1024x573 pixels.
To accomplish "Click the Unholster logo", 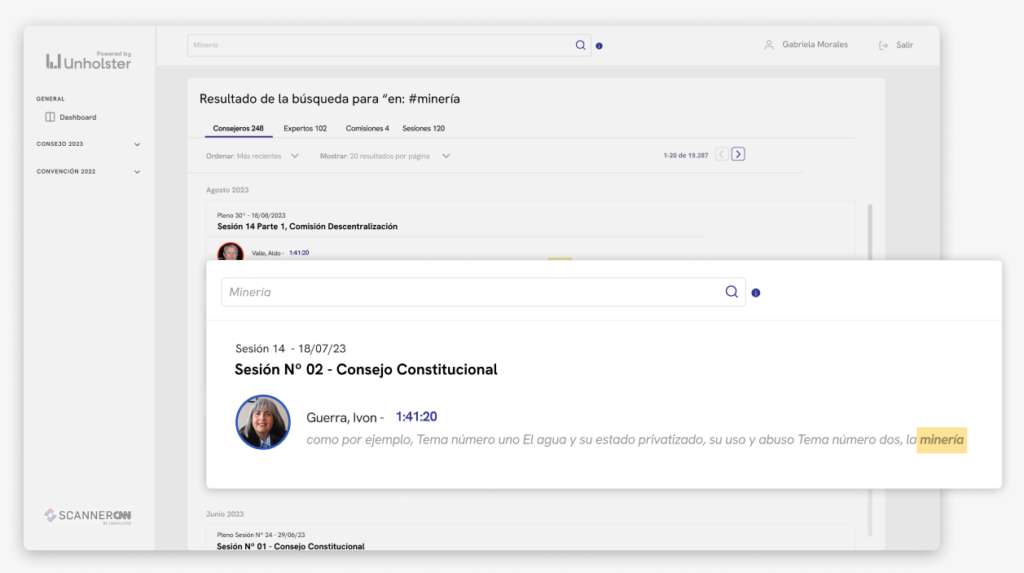I will tap(88, 61).
